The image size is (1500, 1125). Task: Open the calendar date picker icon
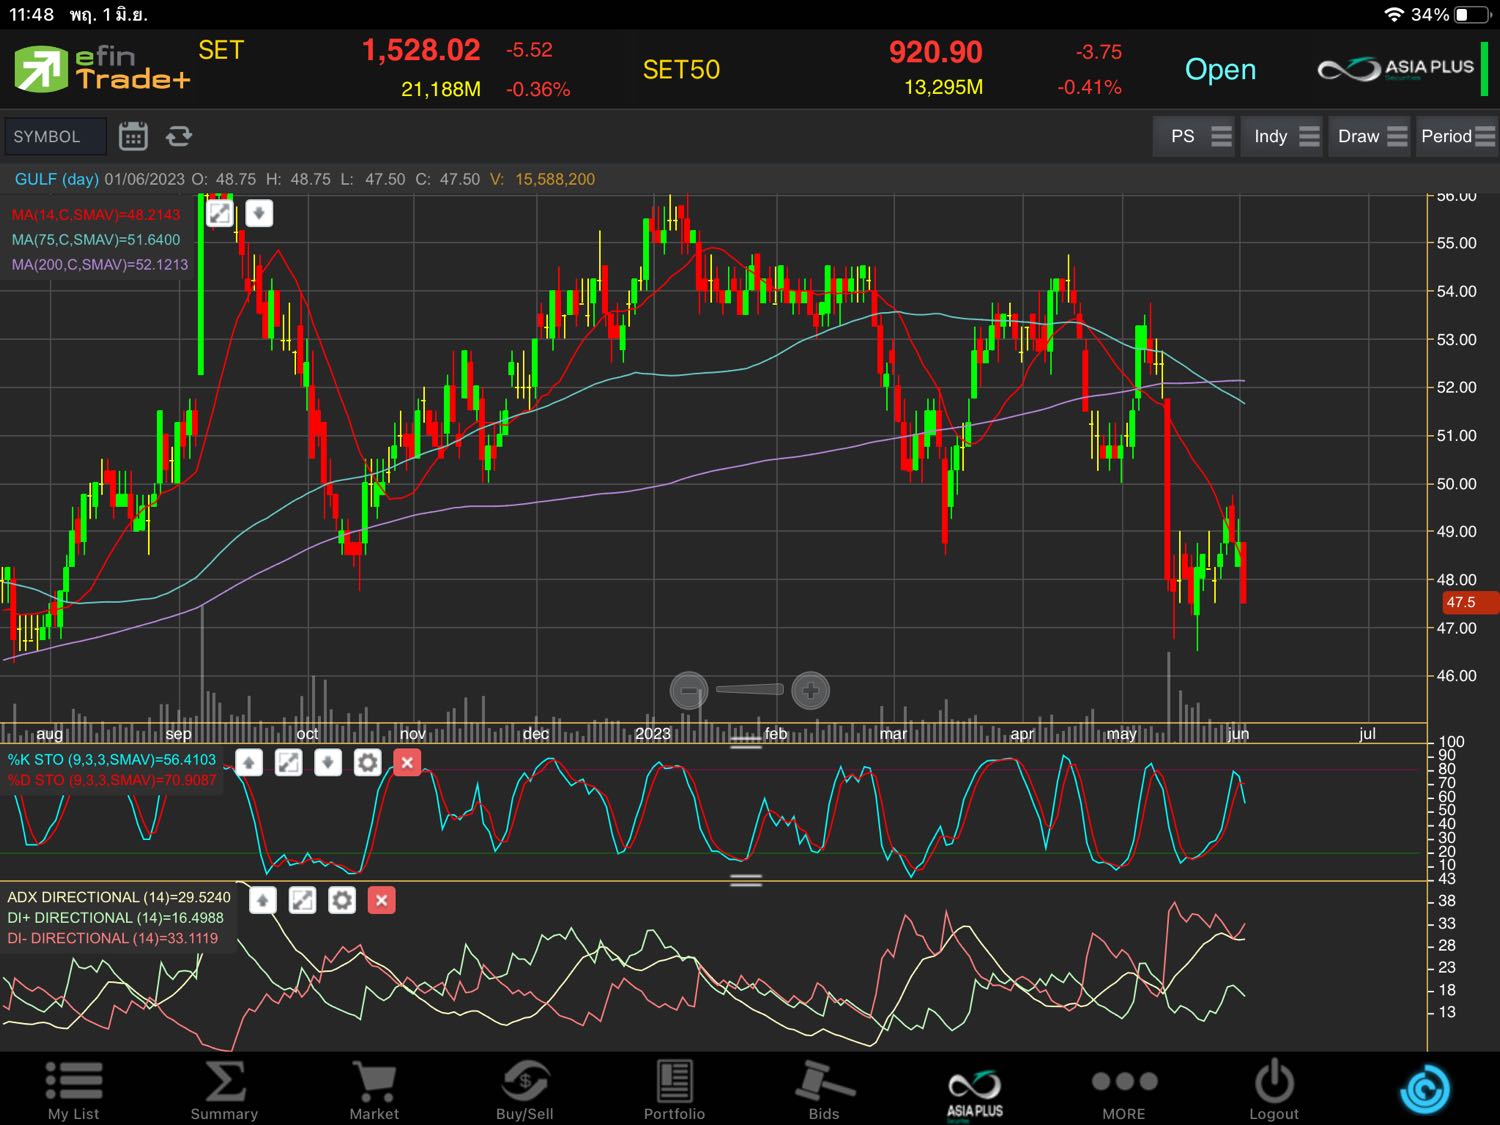(133, 136)
